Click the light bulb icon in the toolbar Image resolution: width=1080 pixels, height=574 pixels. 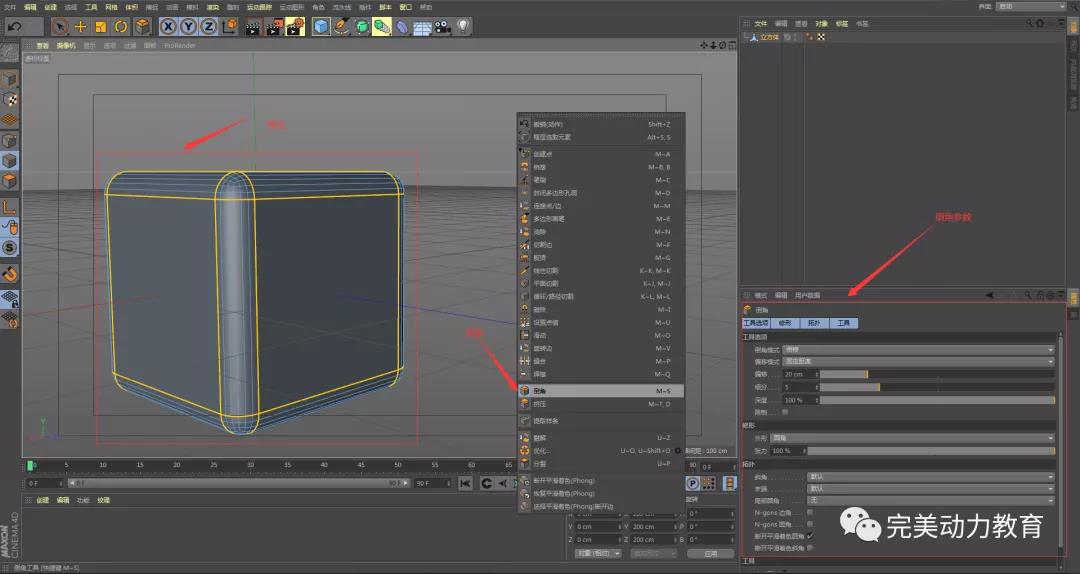tap(463, 26)
